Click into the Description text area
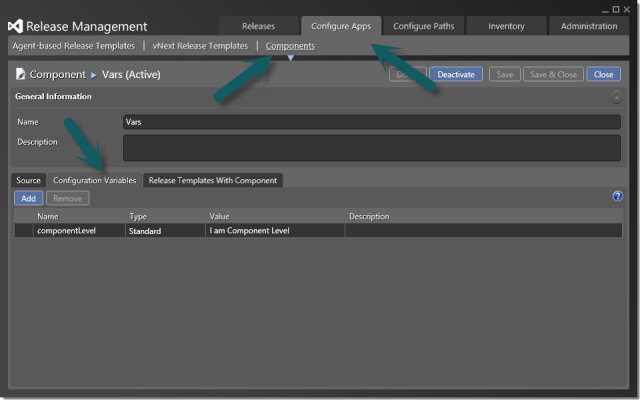 point(372,148)
